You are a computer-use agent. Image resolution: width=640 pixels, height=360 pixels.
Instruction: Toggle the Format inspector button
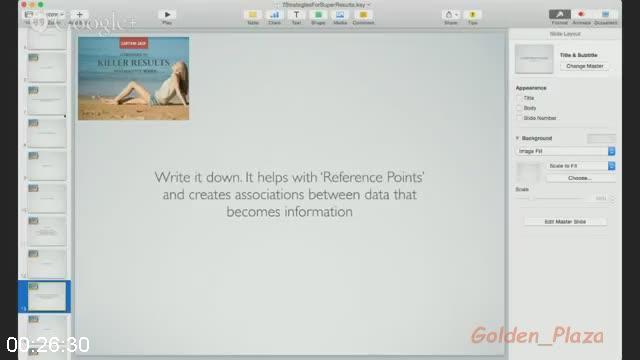click(x=560, y=14)
